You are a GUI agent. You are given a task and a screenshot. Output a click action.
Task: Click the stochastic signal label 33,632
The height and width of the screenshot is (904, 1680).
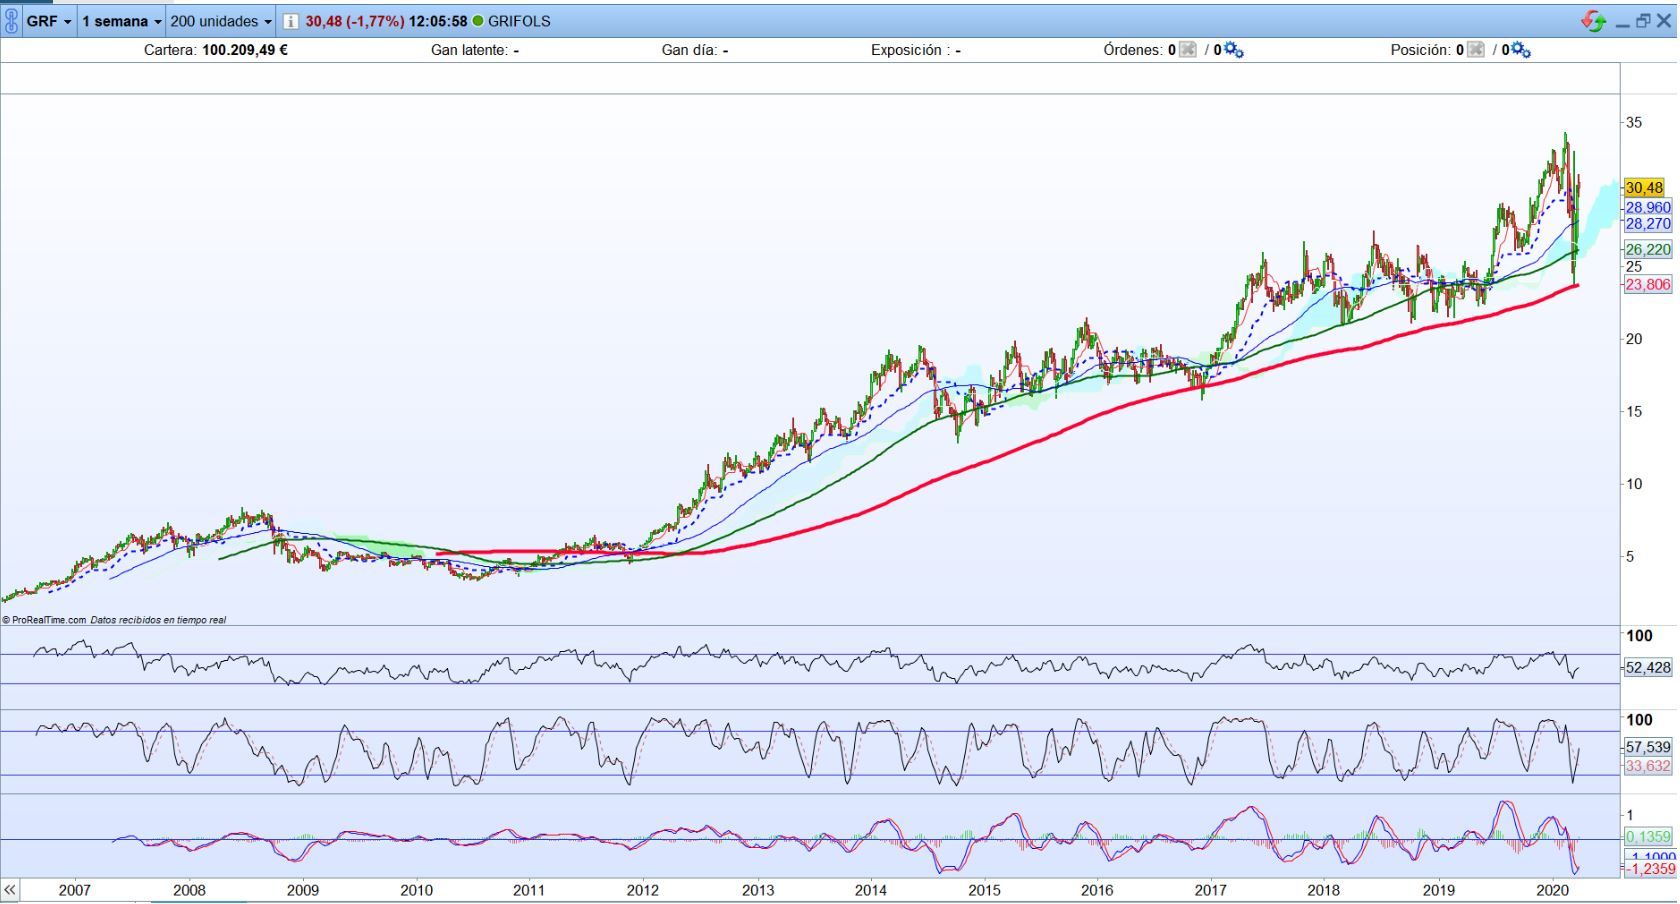pyautogui.click(x=1648, y=766)
